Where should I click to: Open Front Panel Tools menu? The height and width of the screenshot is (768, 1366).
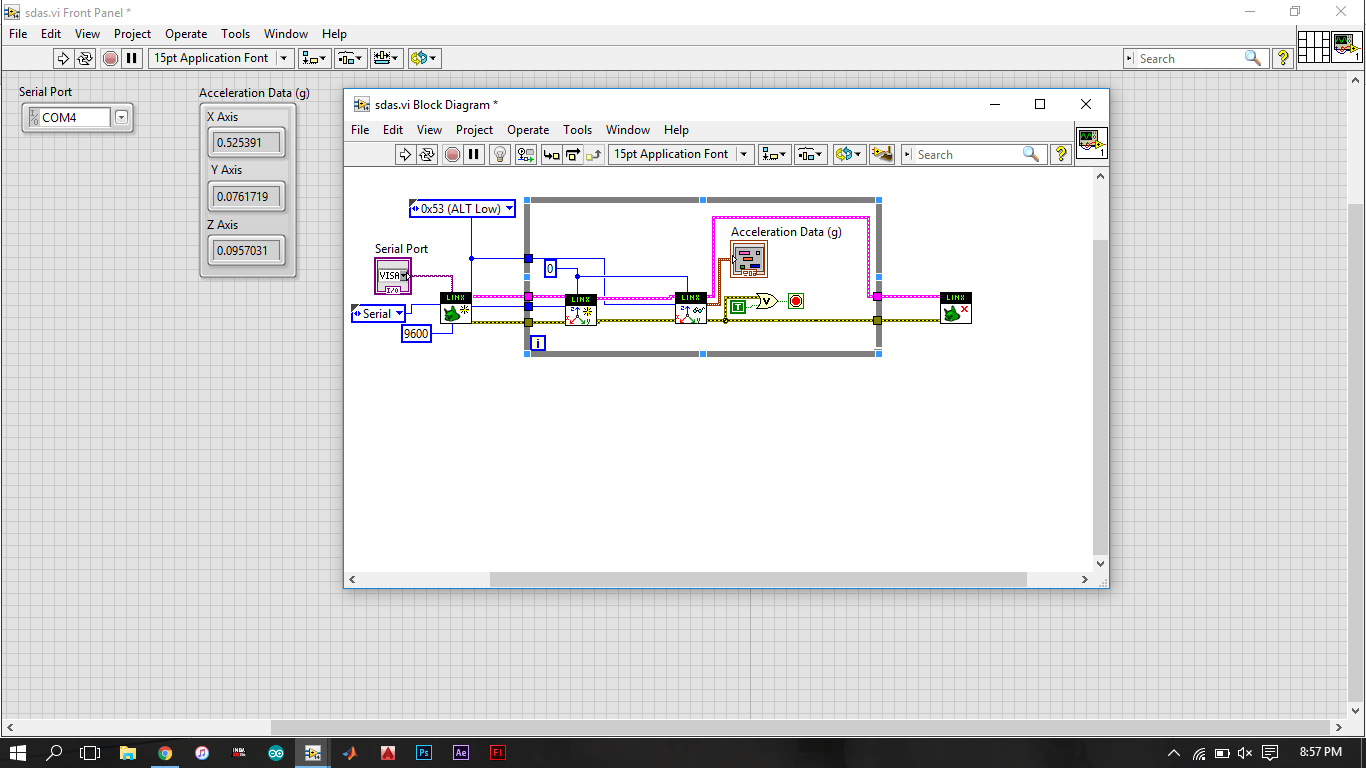[x=236, y=34]
